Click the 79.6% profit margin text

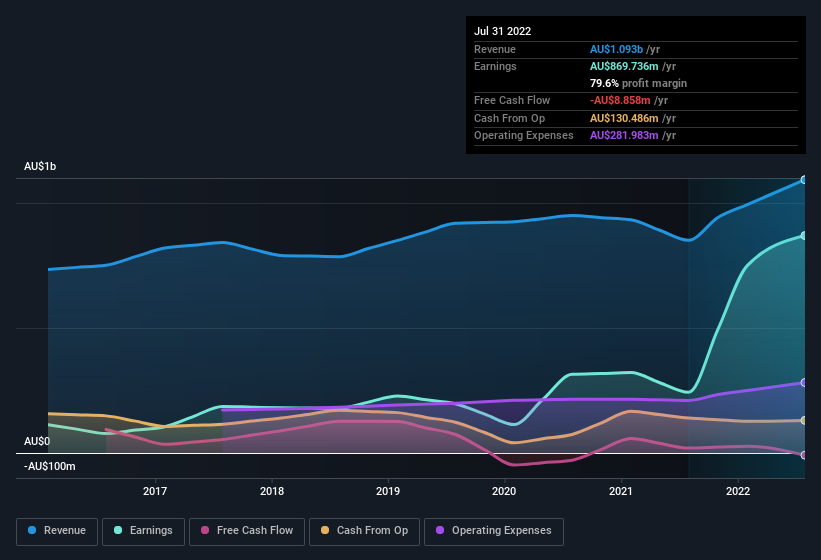[x=638, y=83]
